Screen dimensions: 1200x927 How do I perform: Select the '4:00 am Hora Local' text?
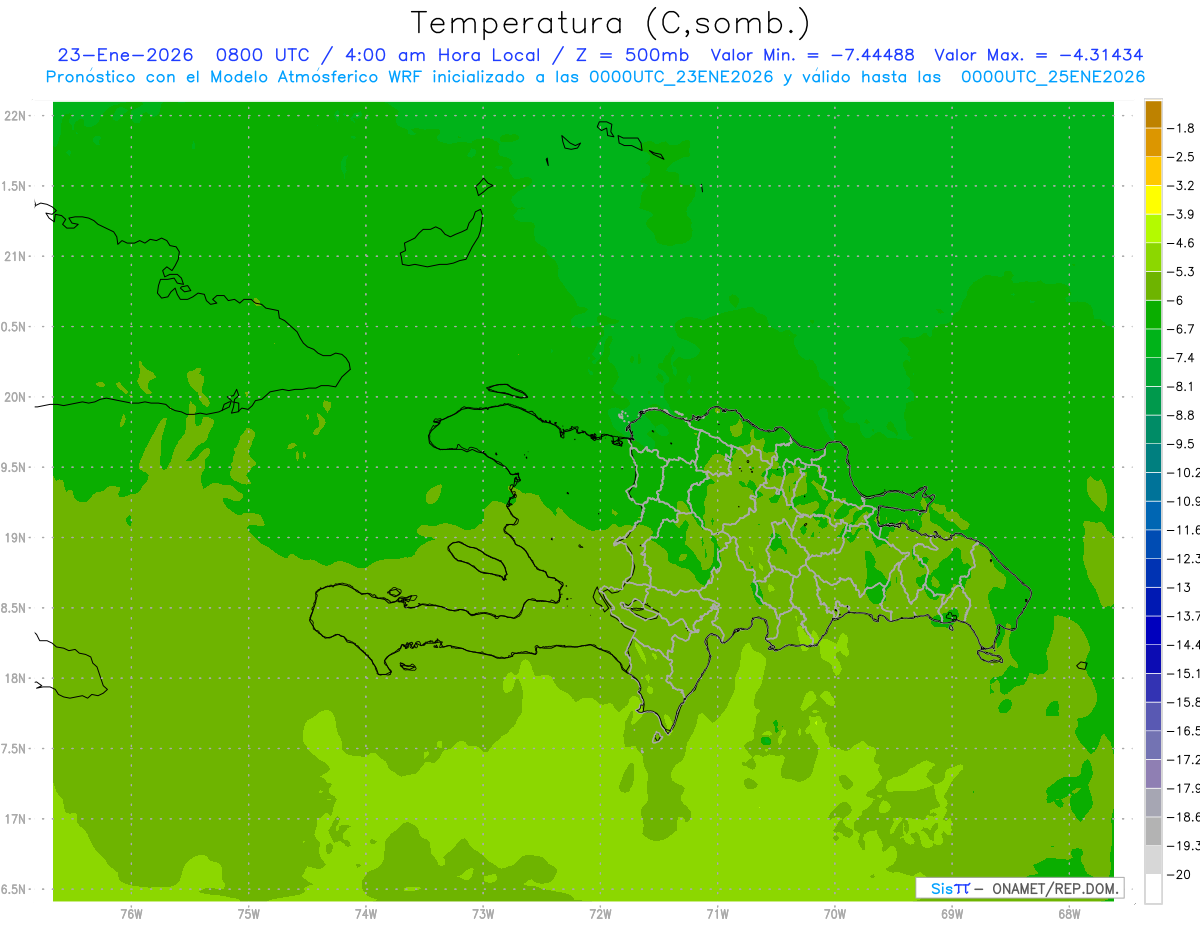click(441, 55)
